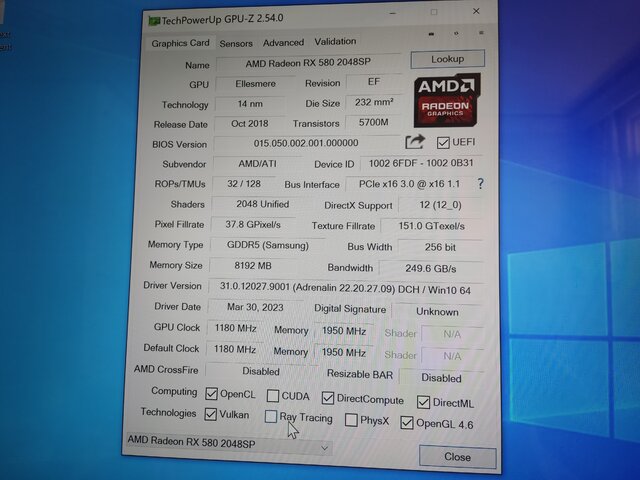Toggle the PhysX checkbox
Image resolution: width=640 pixels, height=480 pixels.
351,420
